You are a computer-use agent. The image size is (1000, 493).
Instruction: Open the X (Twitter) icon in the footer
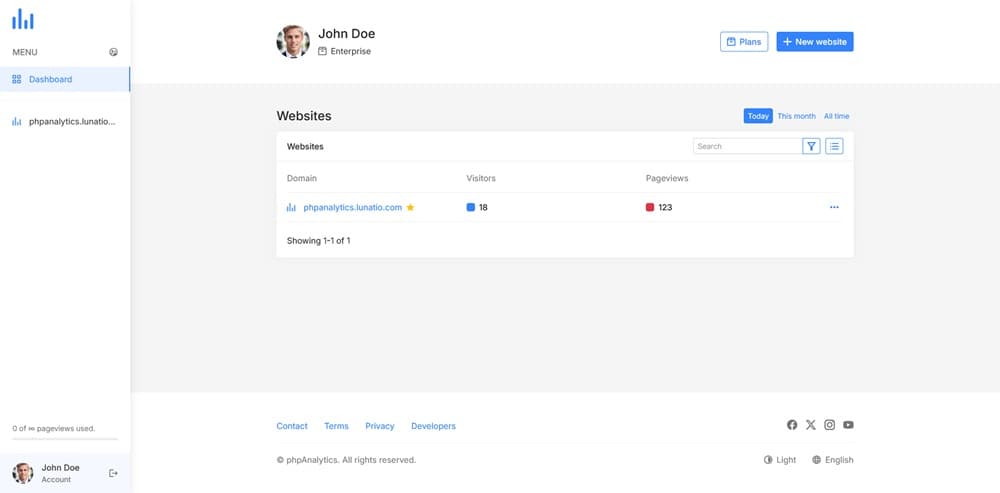click(811, 425)
